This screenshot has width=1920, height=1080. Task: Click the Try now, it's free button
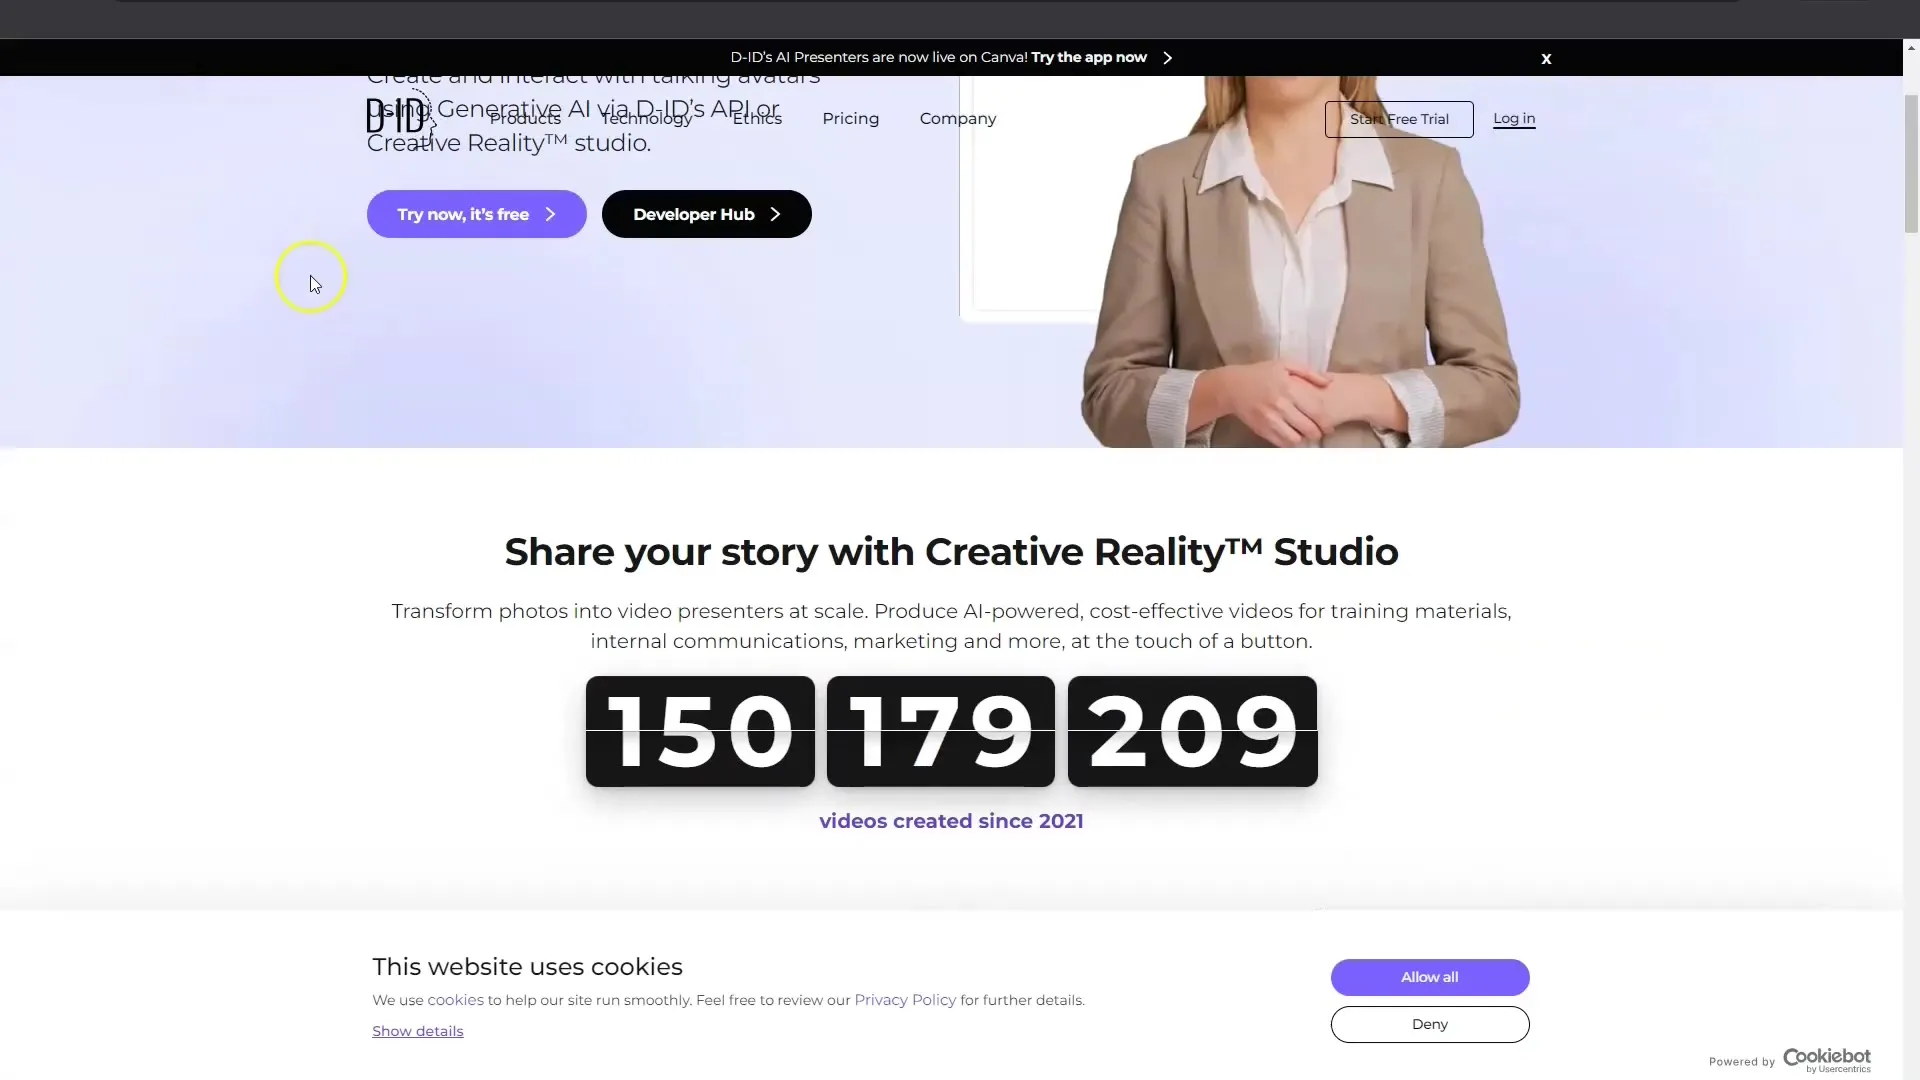(477, 214)
